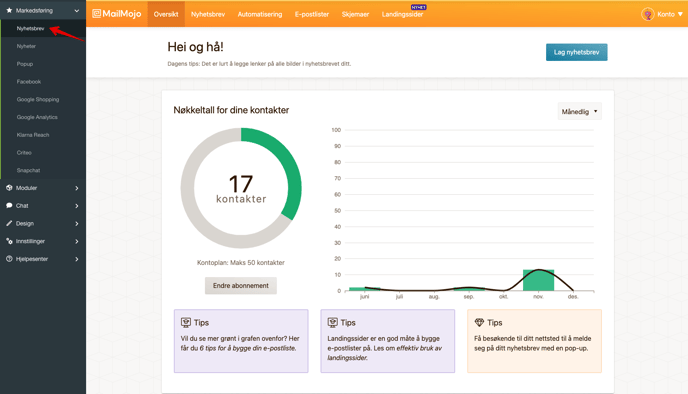The height and width of the screenshot is (394, 688).
Task: Click the Innstillinger gears icon
Action: 9,241
